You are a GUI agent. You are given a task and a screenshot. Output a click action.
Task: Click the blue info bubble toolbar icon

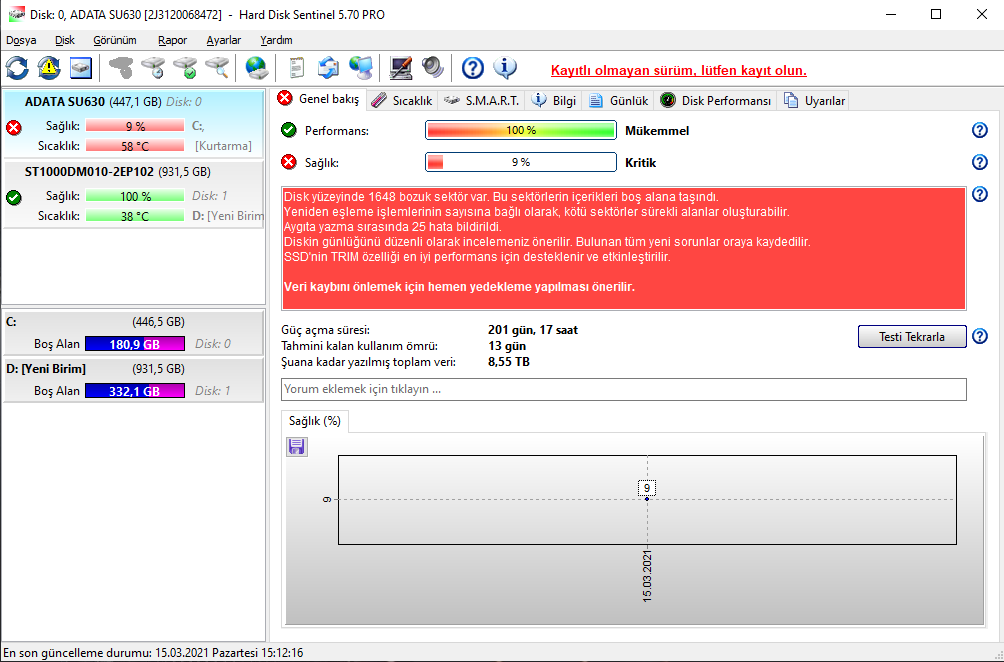[505, 68]
